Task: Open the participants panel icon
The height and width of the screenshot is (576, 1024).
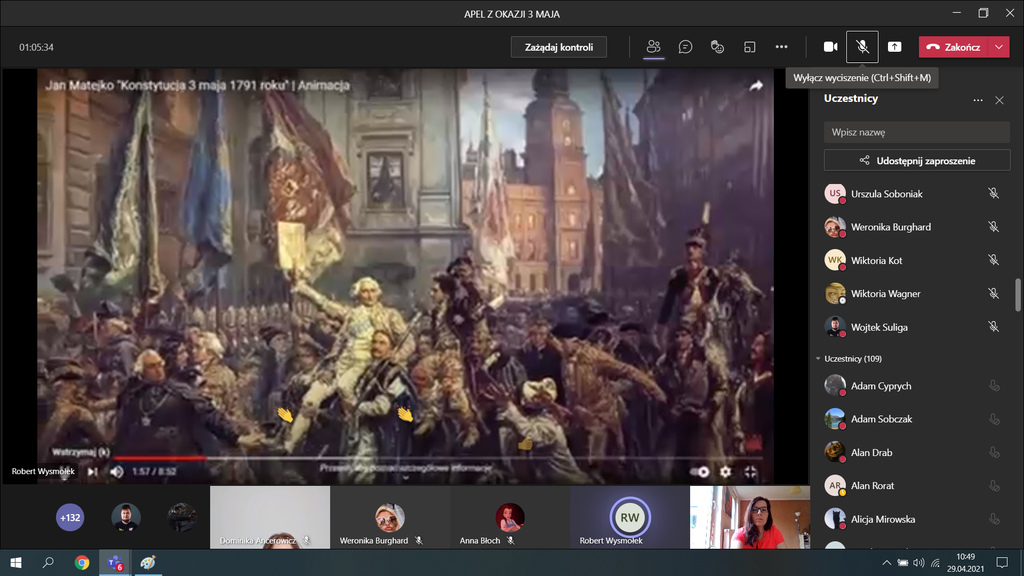Action: pyautogui.click(x=653, y=47)
